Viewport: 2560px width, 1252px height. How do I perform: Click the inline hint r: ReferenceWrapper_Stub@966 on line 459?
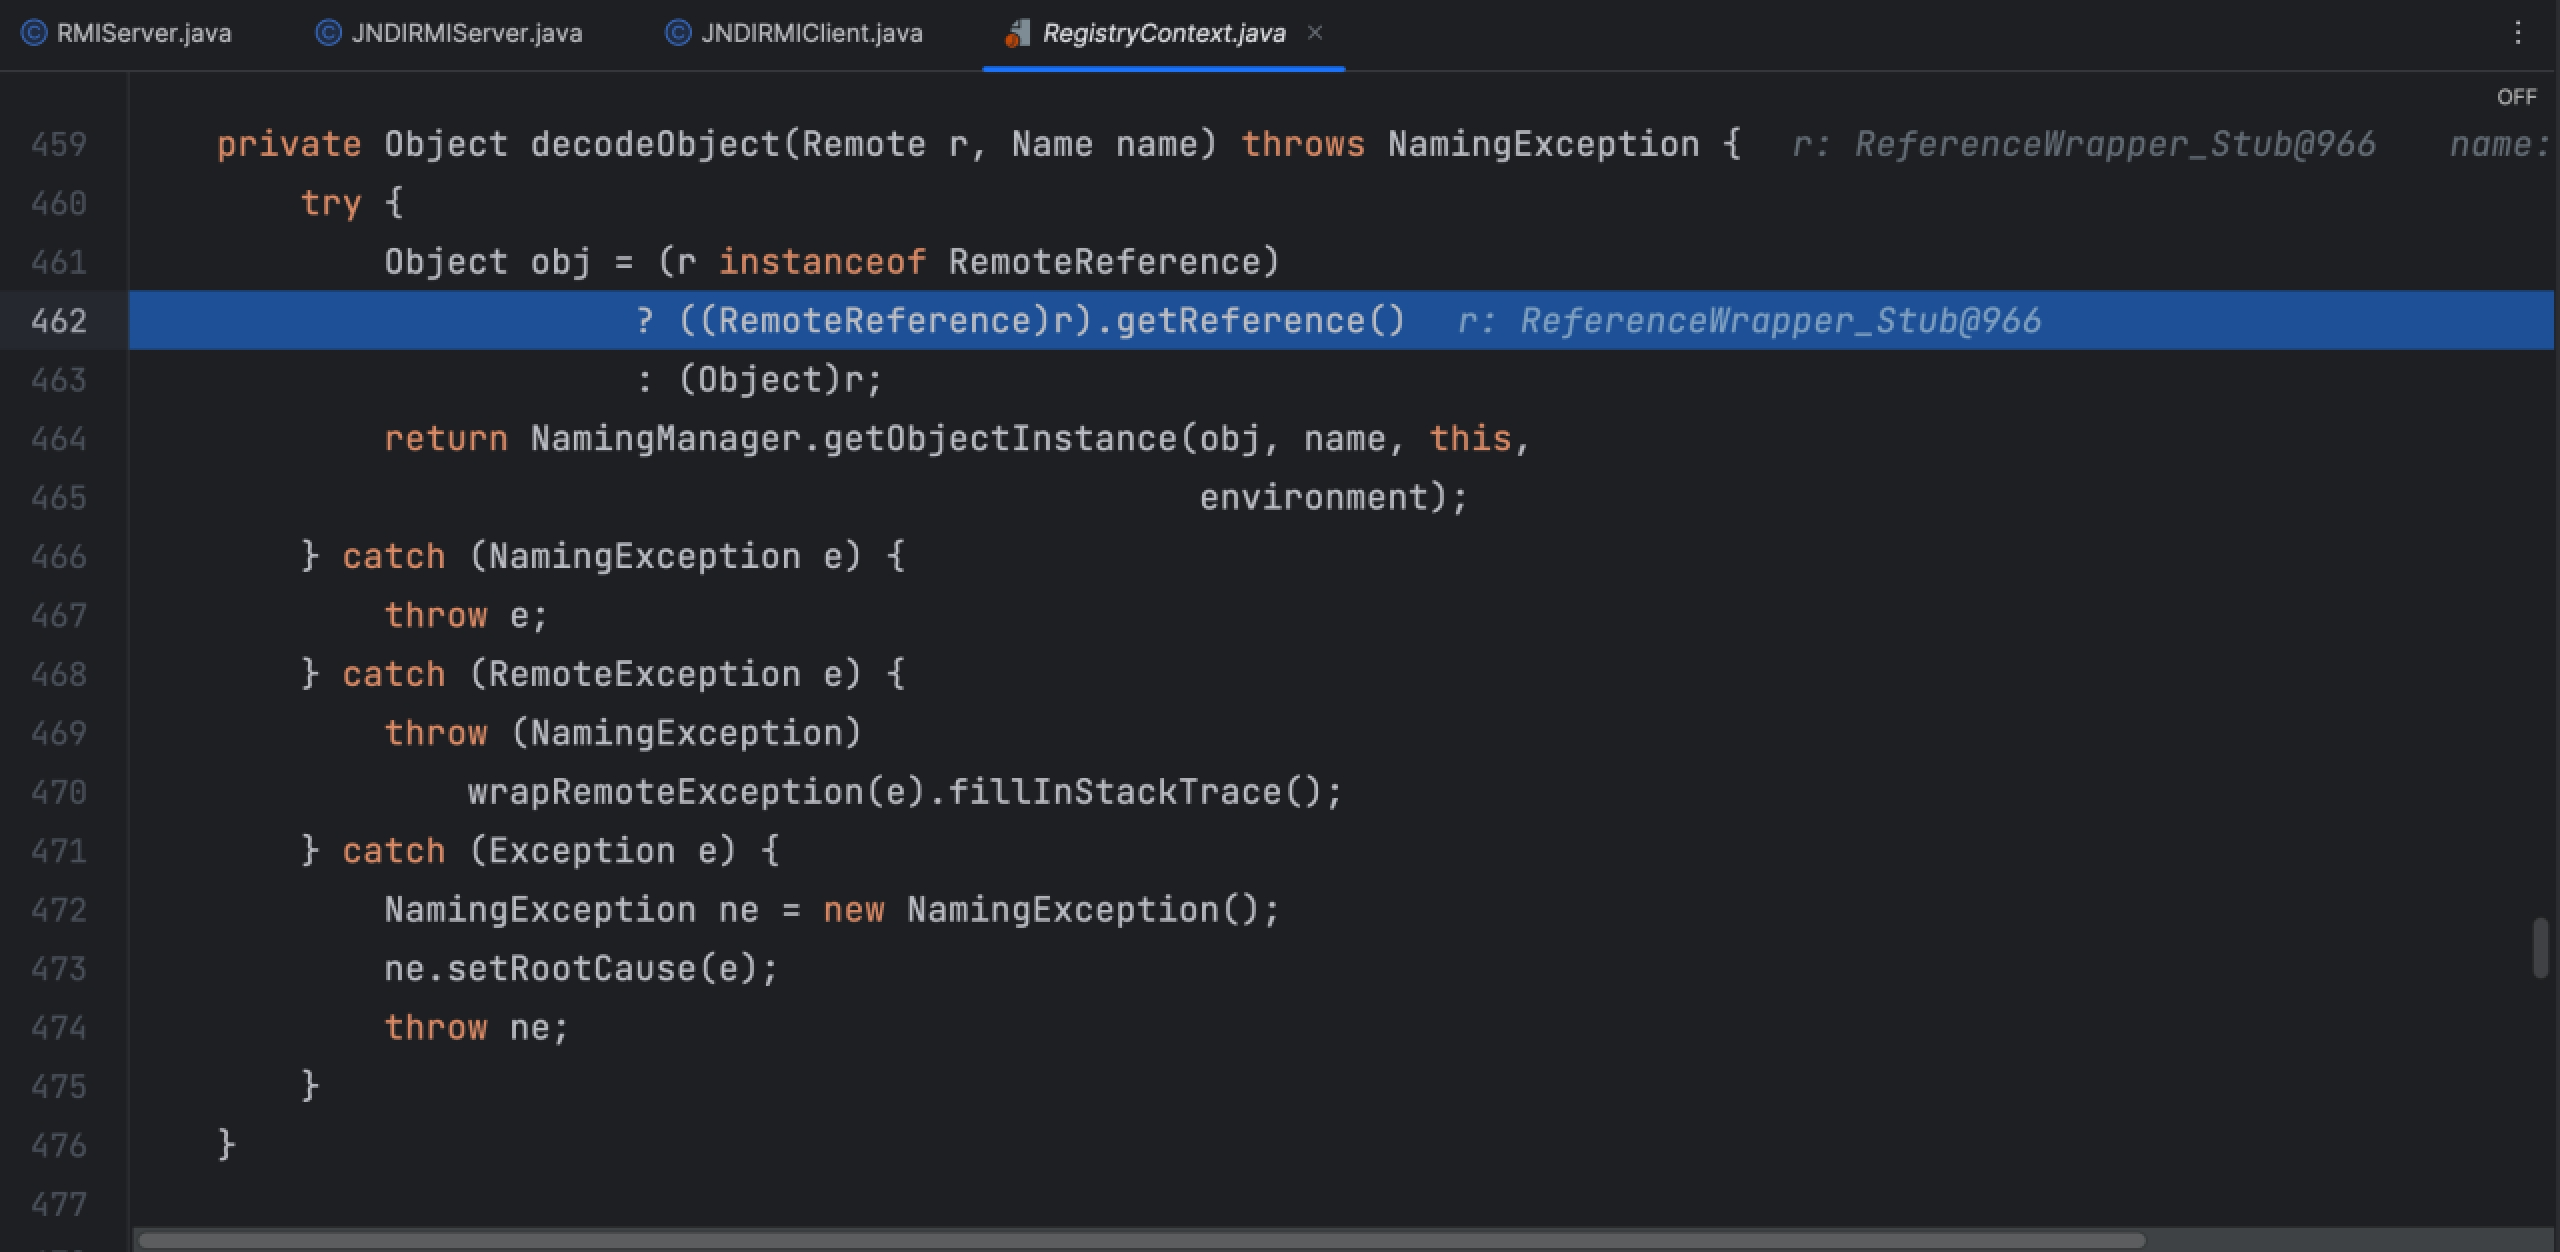click(x=2084, y=145)
